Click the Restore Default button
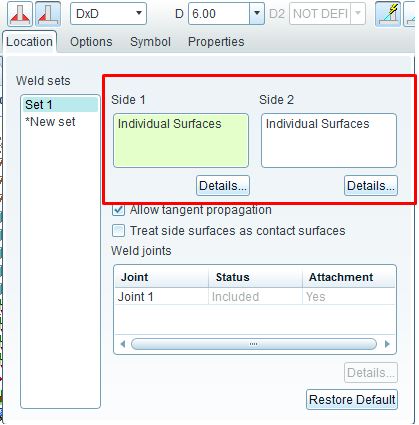Image resolution: width=419 pixels, height=425 pixels. (x=352, y=399)
